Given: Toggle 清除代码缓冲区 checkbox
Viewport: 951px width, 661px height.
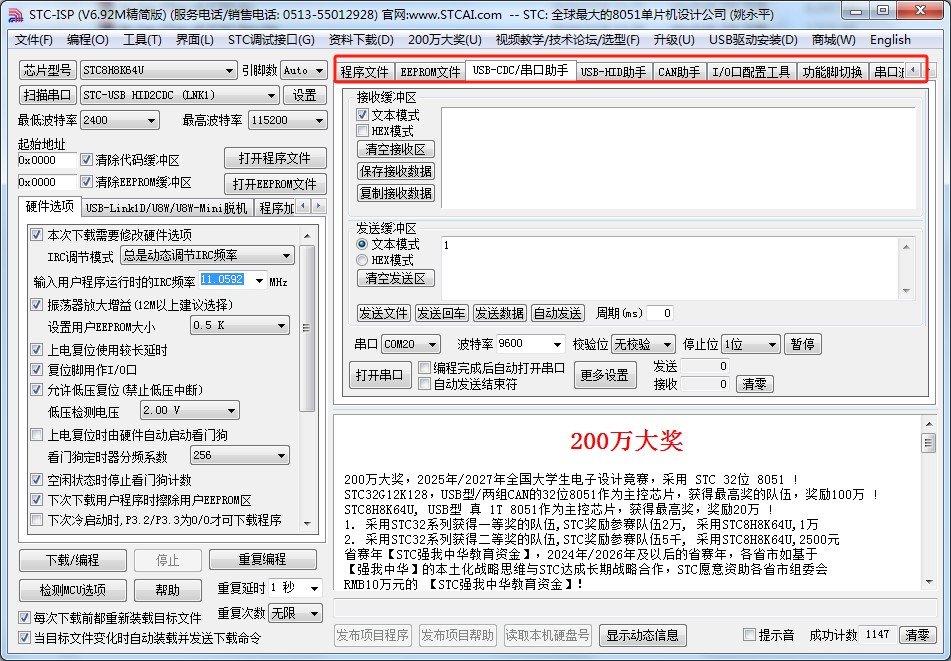Looking at the screenshot, I should click(86, 159).
